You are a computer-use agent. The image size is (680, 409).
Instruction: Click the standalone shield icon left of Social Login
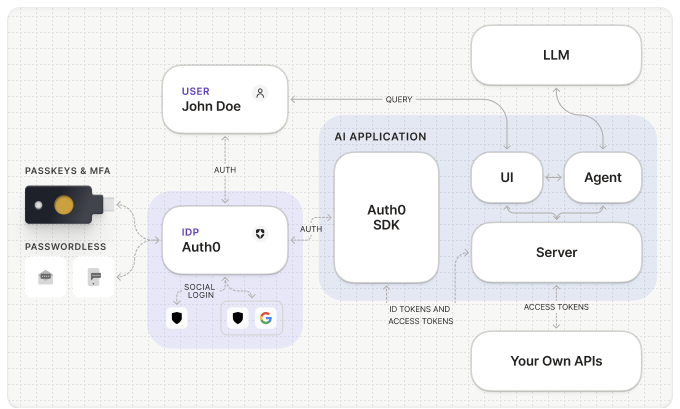click(x=177, y=318)
